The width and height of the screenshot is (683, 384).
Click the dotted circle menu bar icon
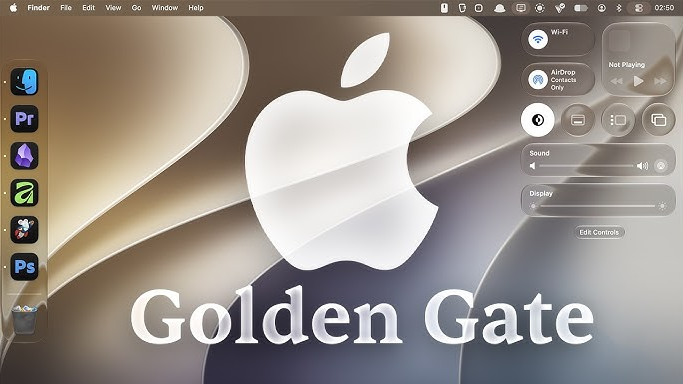click(x=540, y=8)
